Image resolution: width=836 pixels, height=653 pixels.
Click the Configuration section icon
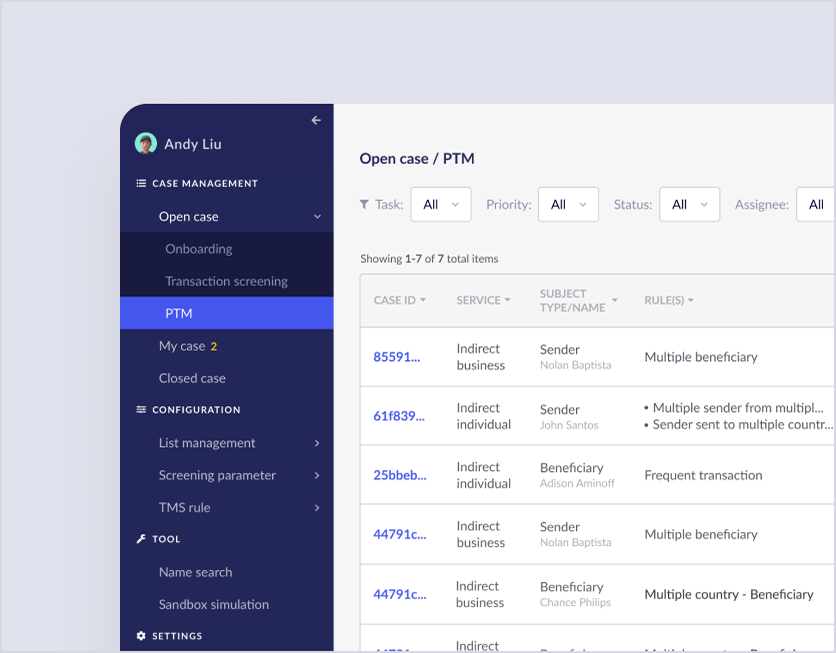(x=141, y=409)
